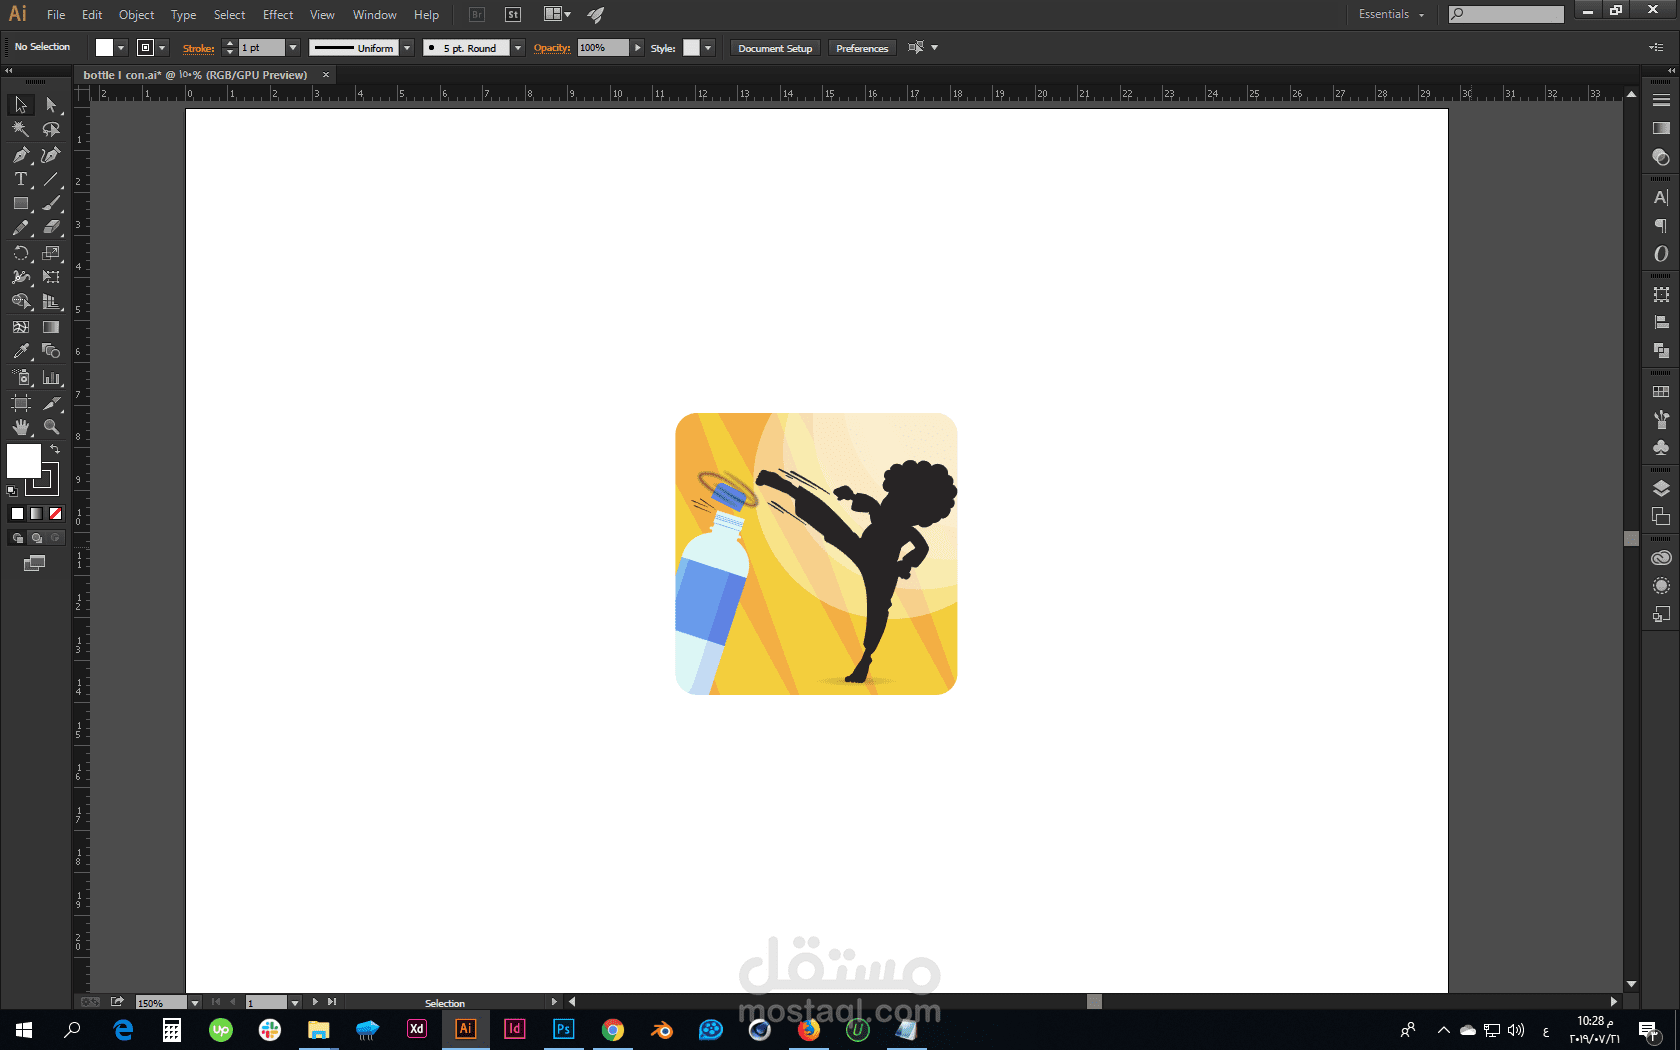Set paint mode to None
Viewport: 1680px width, 1050px height.
[x=56, y=514]
